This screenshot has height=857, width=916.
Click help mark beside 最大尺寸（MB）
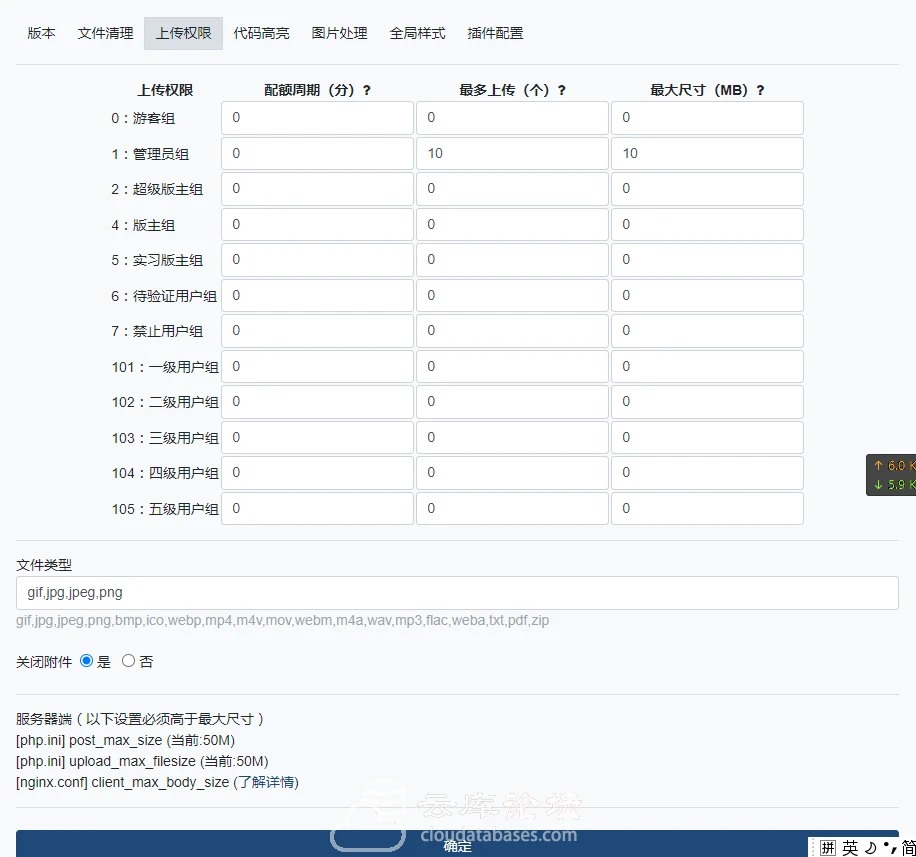coord(760,91)
